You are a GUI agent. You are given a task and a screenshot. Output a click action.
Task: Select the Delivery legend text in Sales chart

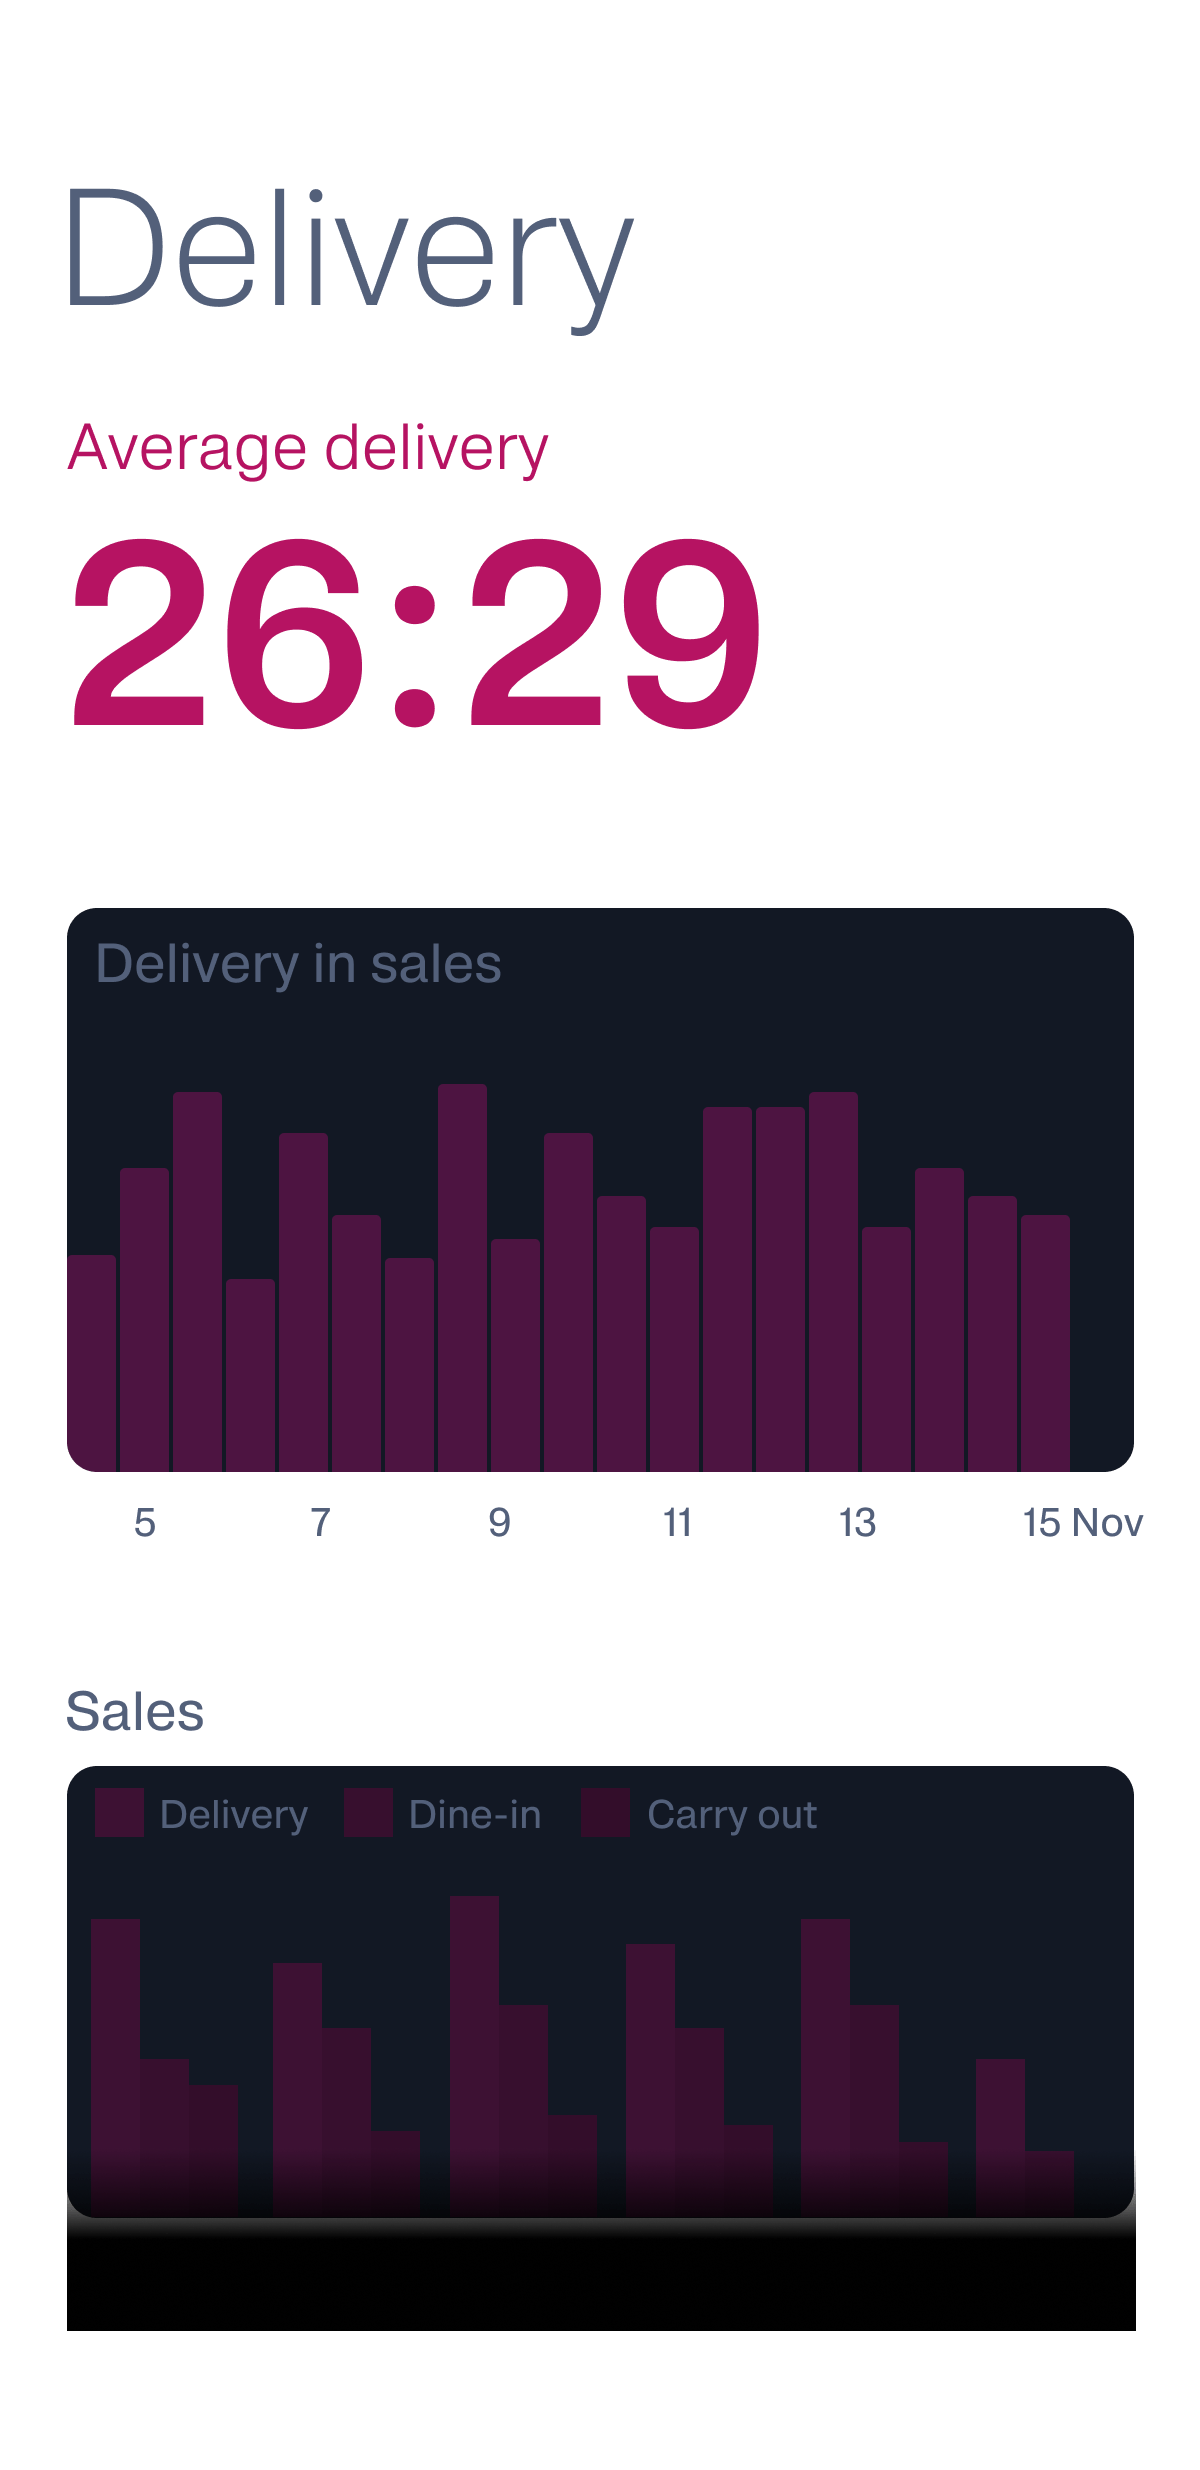(234, 1814)
